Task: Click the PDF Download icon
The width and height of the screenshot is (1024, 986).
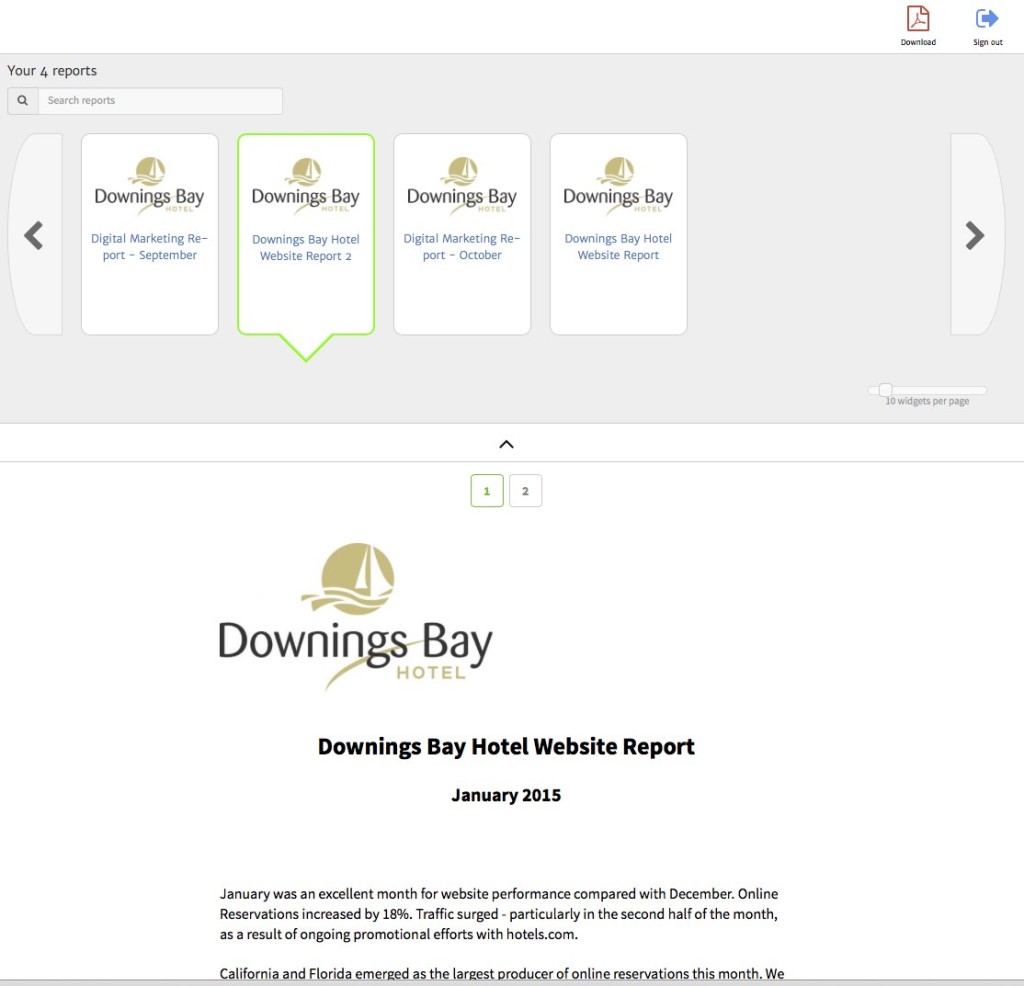Action: pos(918,20)
